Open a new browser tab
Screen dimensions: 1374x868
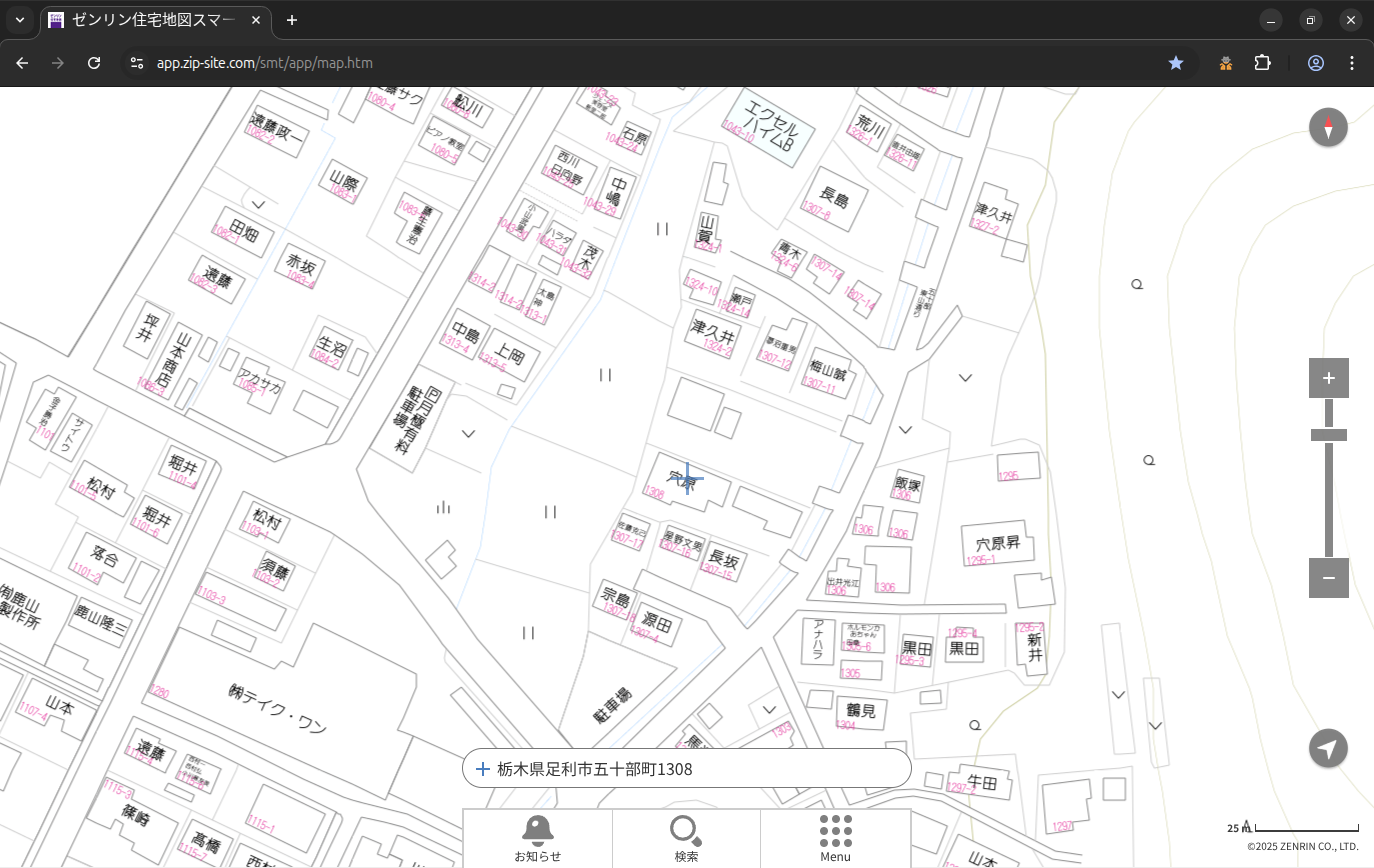point(292,20)
